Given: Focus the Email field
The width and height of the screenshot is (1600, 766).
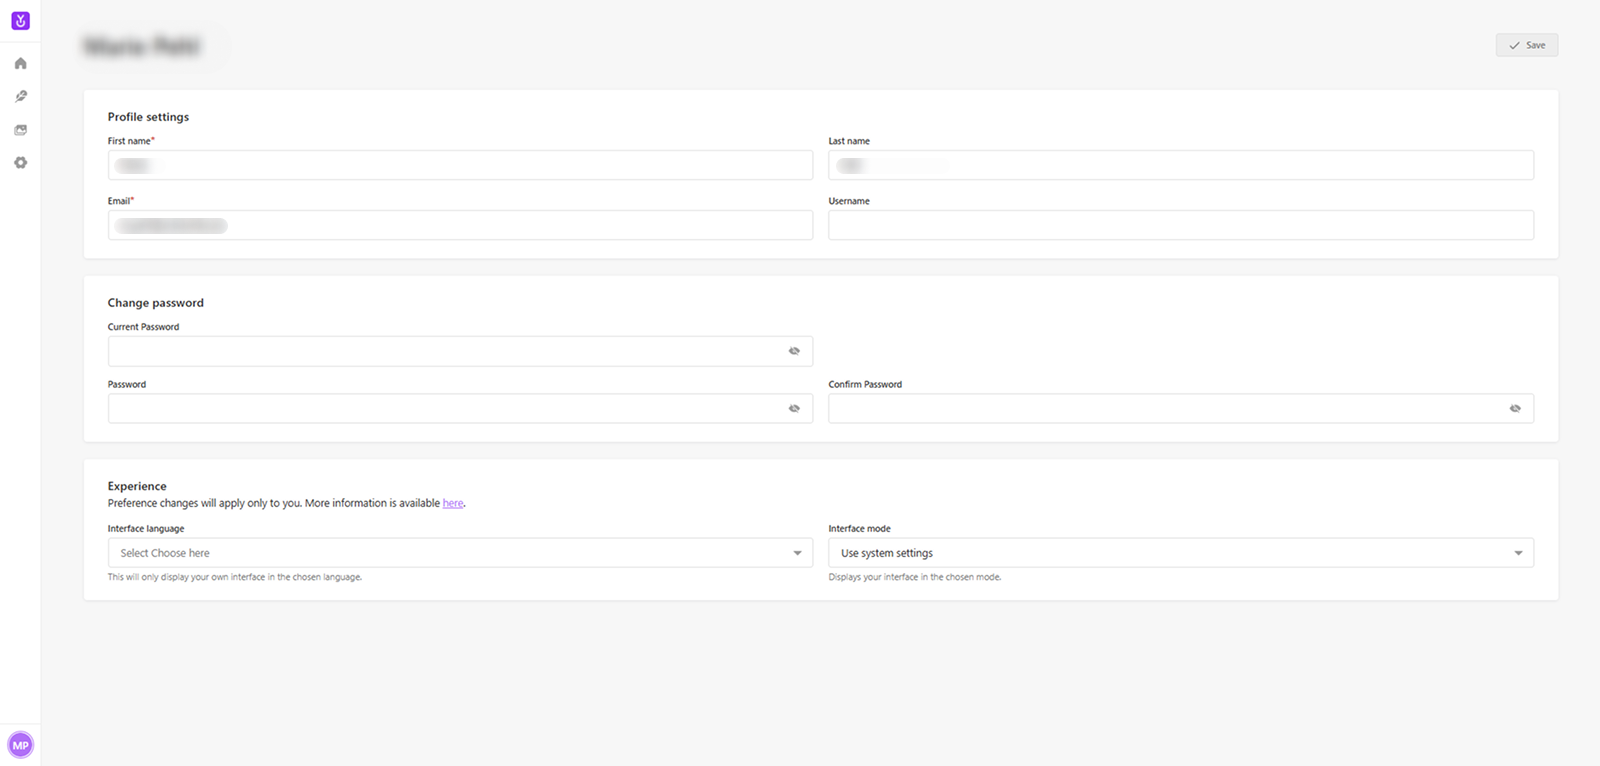Looking at the screenshot, I should 460,225.
